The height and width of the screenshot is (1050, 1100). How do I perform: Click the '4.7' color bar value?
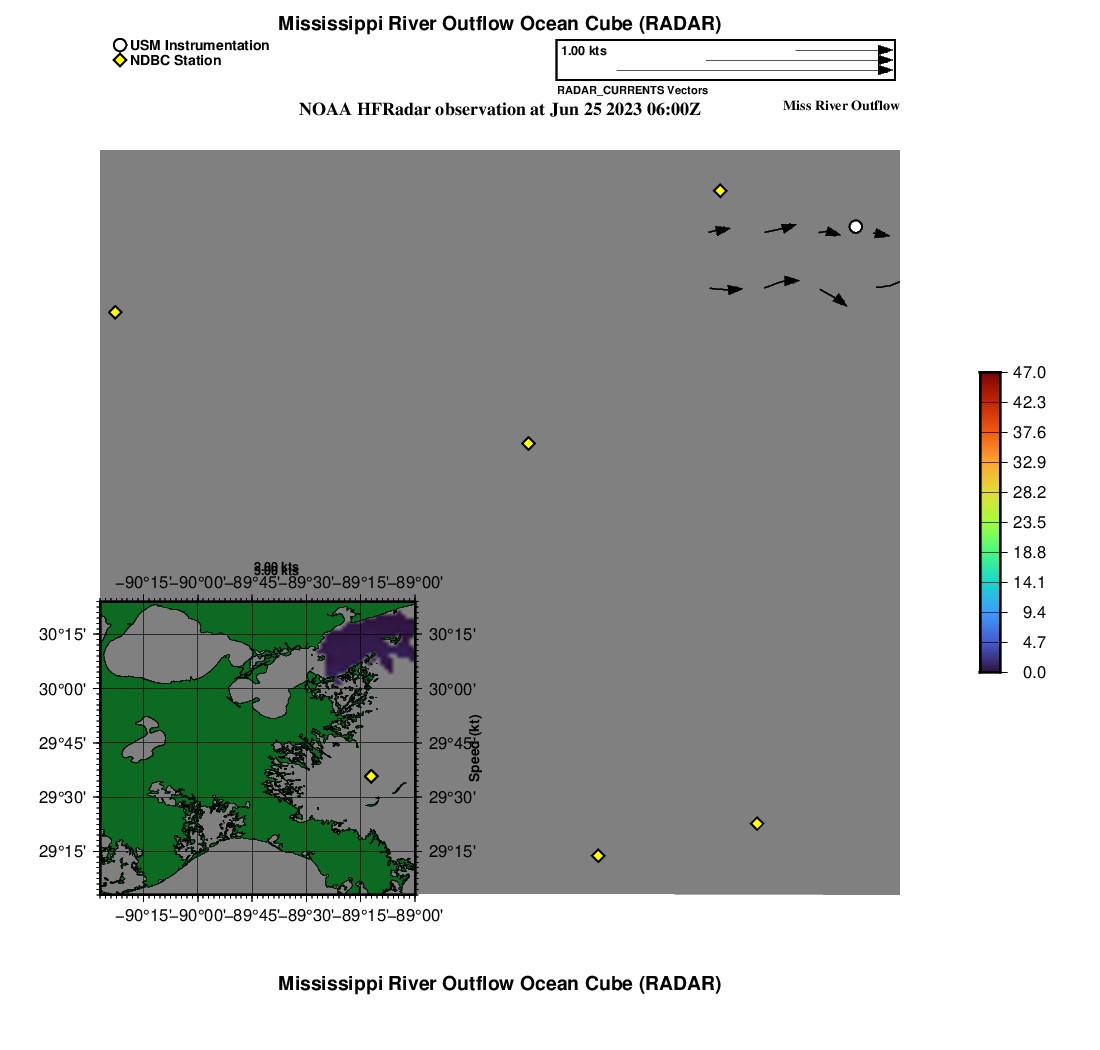(1034, 642)
